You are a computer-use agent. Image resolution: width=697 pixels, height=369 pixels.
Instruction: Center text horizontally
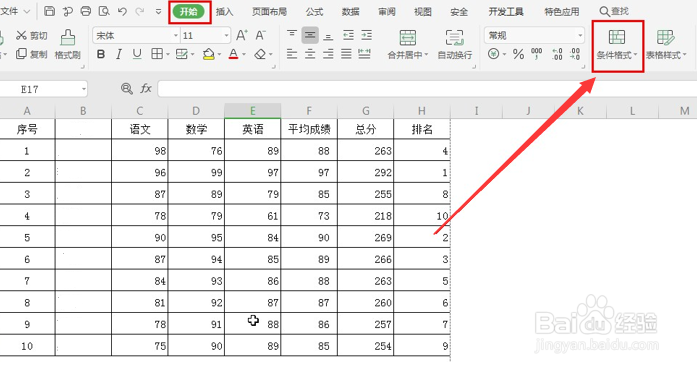click(310, 54)
